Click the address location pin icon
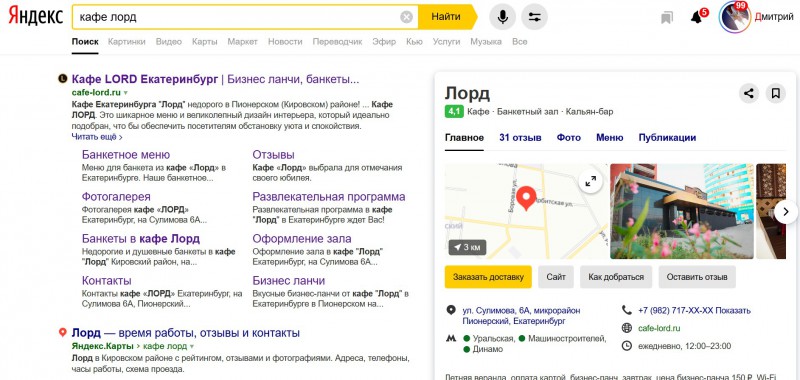This screenshot has width=800, height=380. click(451, 310)
